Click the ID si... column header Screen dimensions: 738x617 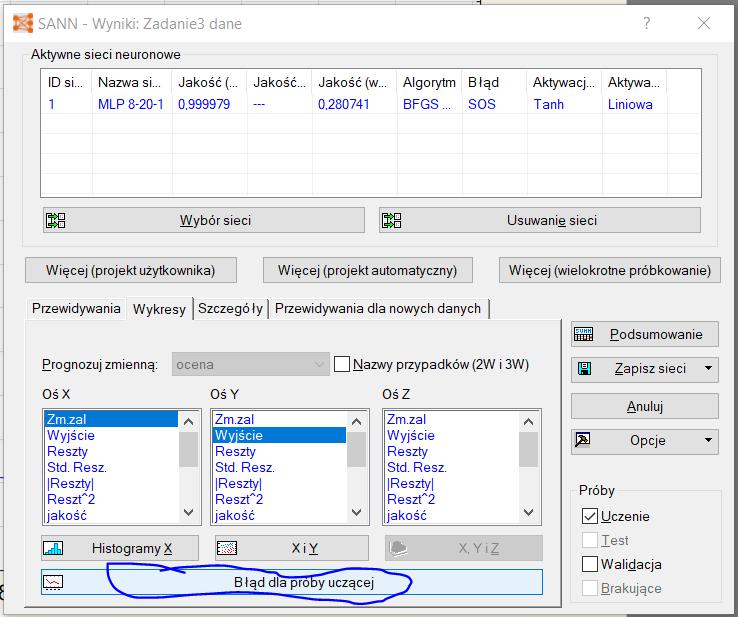[65, 82]
